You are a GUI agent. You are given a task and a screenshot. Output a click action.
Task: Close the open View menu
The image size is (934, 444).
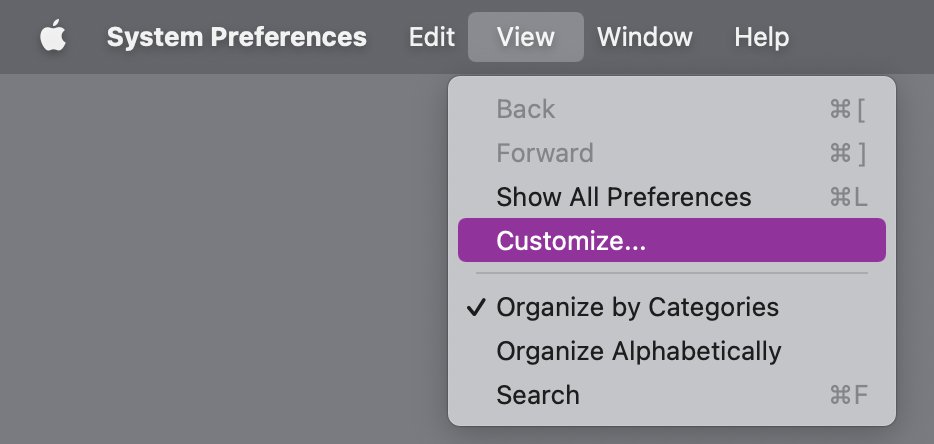[526, 37]
